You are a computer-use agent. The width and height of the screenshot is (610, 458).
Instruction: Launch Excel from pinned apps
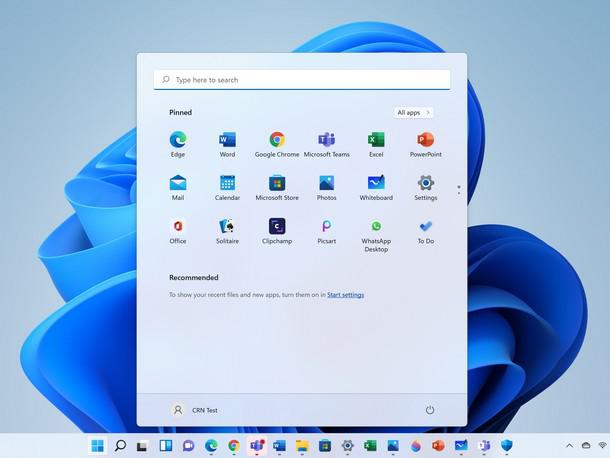[x=376, y=140]
